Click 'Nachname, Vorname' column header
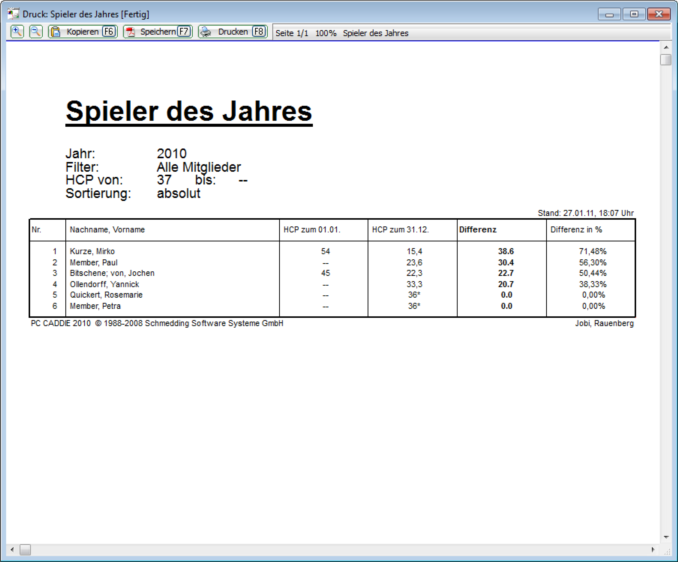 (x=107, y=230)
